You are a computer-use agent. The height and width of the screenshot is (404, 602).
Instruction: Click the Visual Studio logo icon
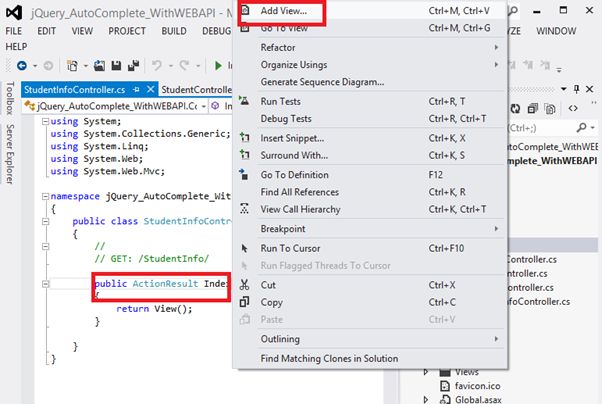[14, 13]
